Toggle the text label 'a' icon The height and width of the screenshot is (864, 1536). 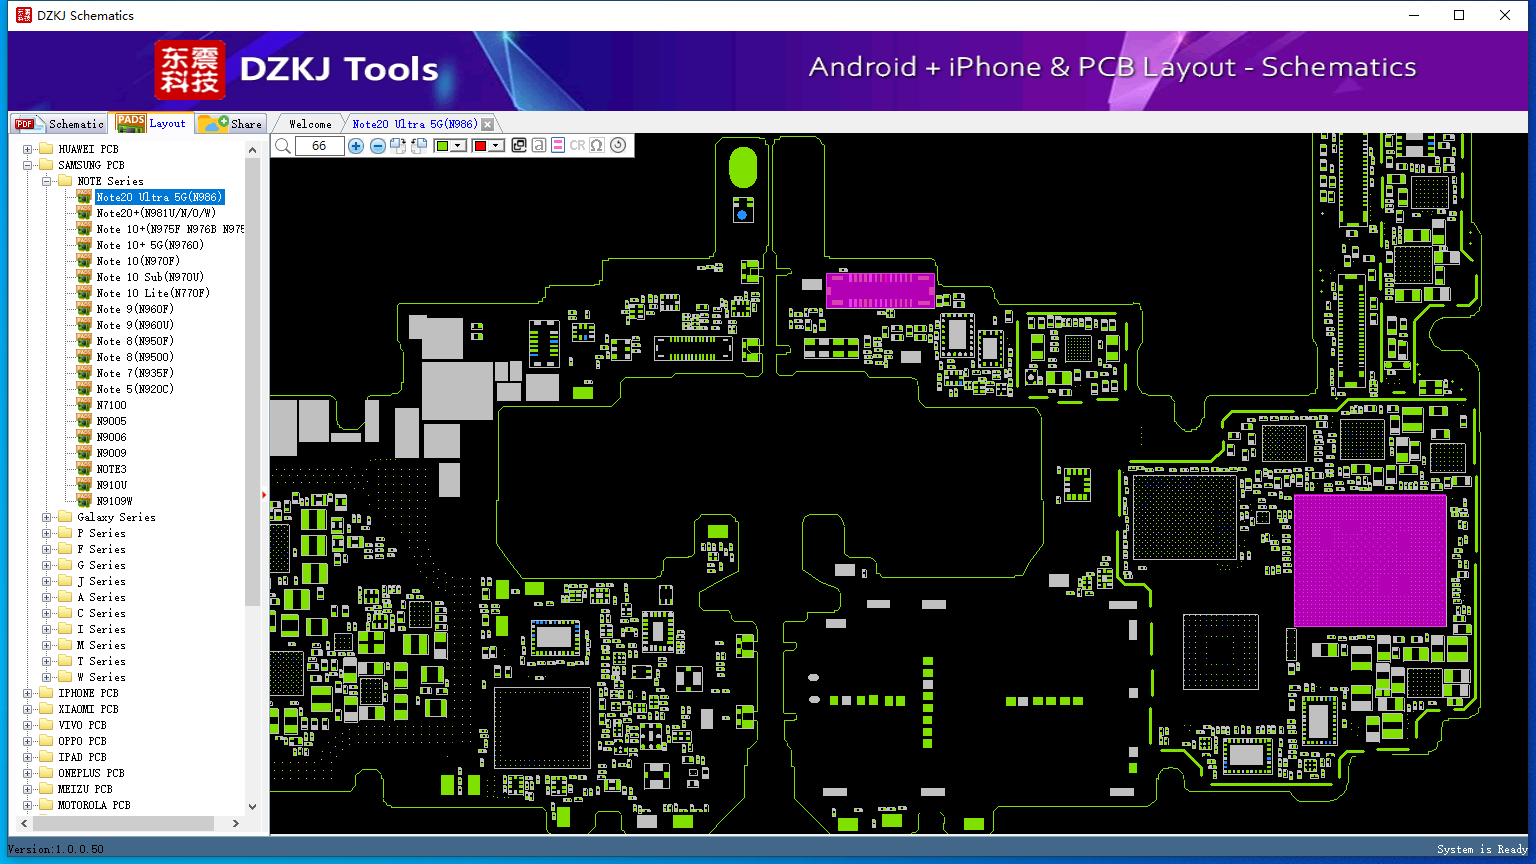539,146
